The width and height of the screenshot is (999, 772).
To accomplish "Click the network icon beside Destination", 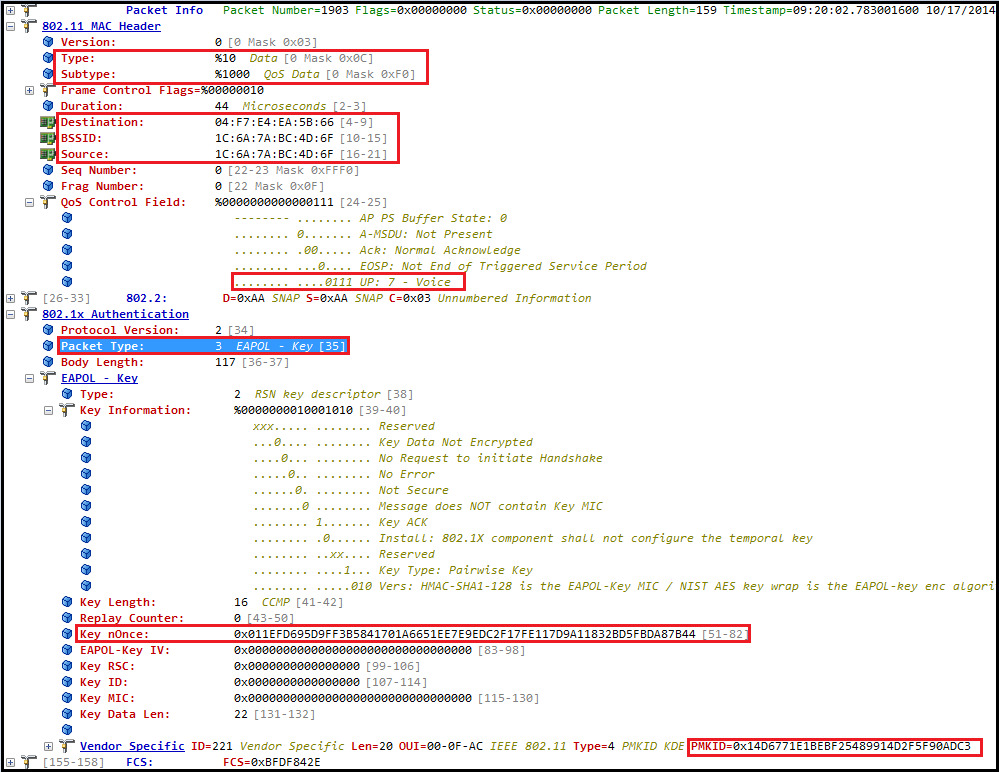I will coord(48,122).
